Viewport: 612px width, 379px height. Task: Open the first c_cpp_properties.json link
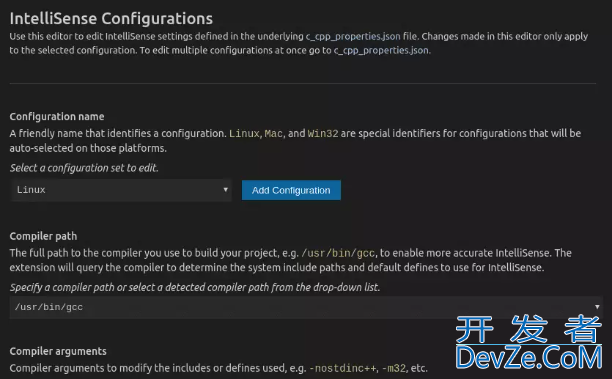tap(353, 37)
